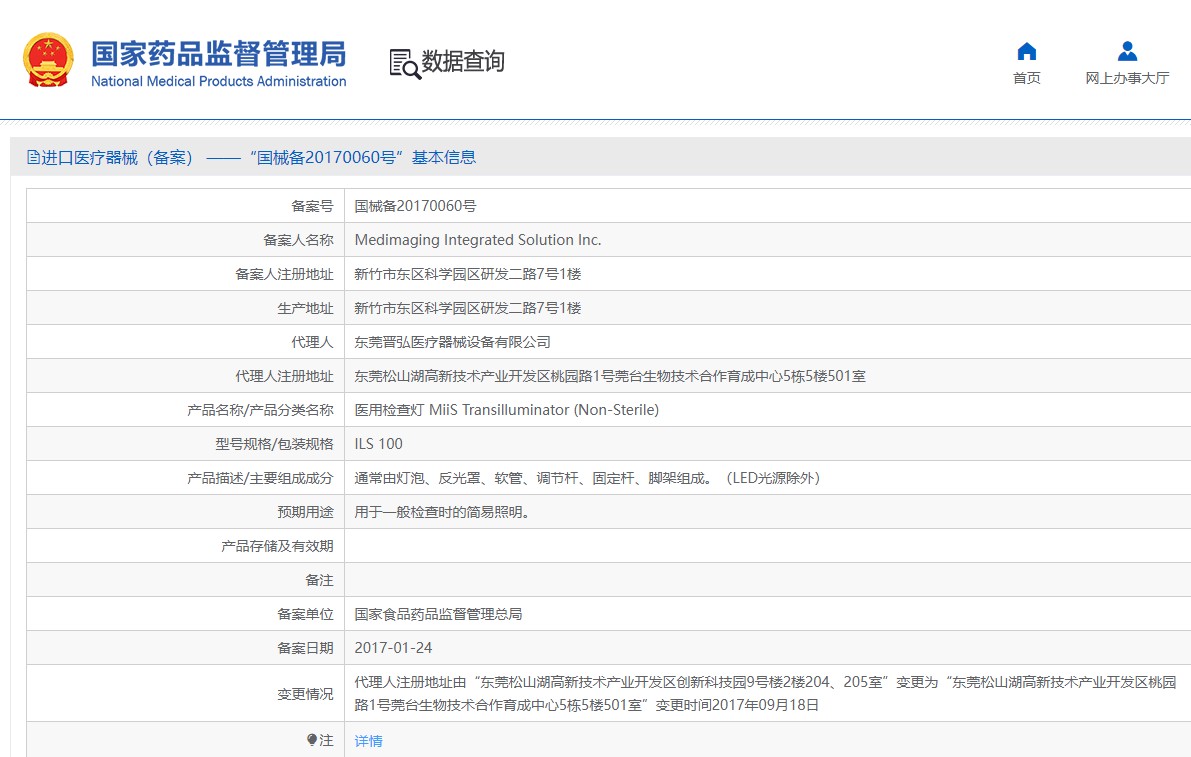Click Medimaging Integrated Solution Inc. cell
This screenshot has width=1191, height=757.
[478, 240]
